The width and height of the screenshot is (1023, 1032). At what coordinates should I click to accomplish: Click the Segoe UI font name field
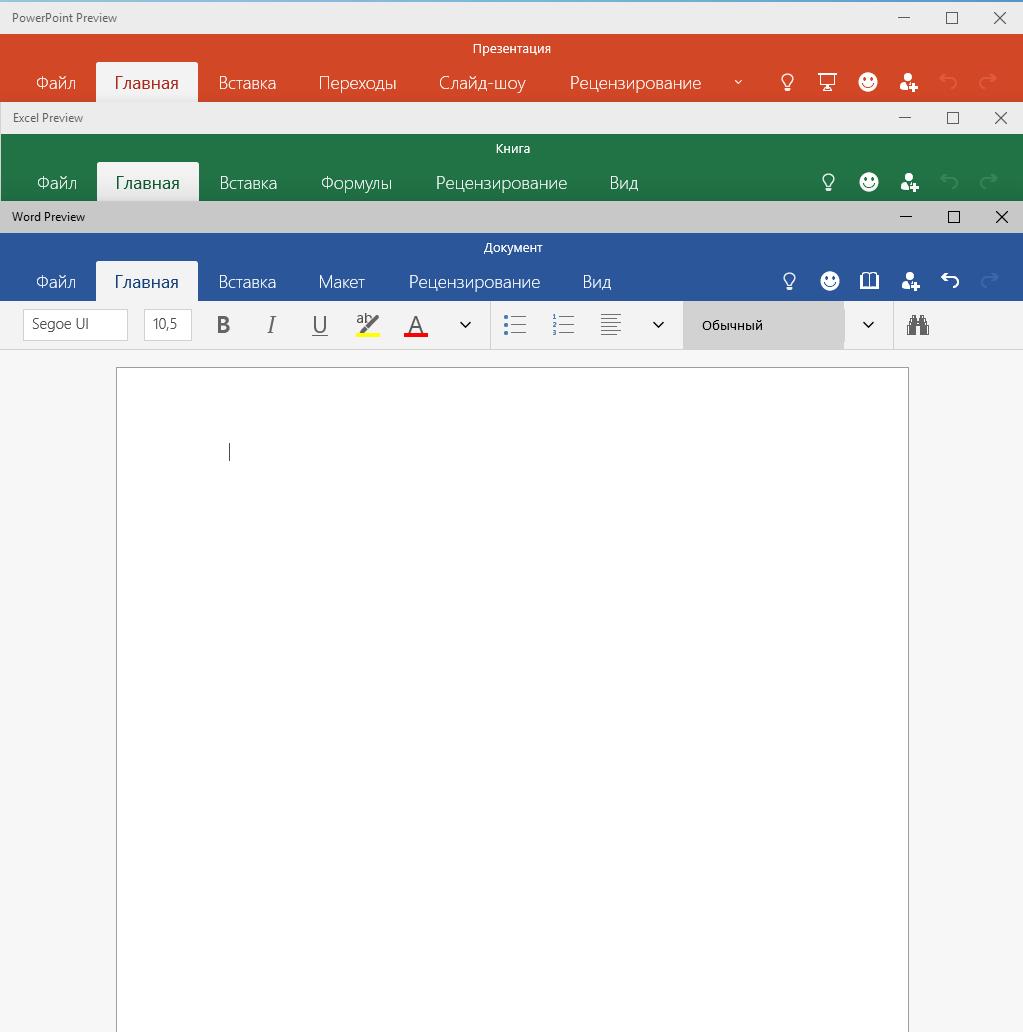coord(75,324)
